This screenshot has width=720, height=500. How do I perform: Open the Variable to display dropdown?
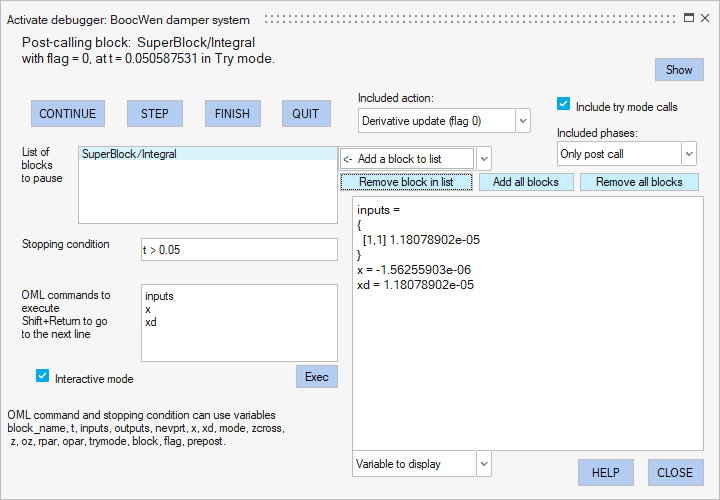click(x=484, y=463)
